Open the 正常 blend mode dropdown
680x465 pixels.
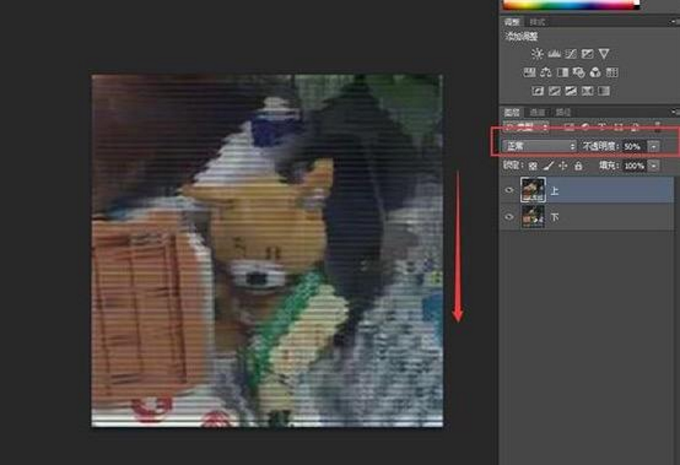(540, 147)
